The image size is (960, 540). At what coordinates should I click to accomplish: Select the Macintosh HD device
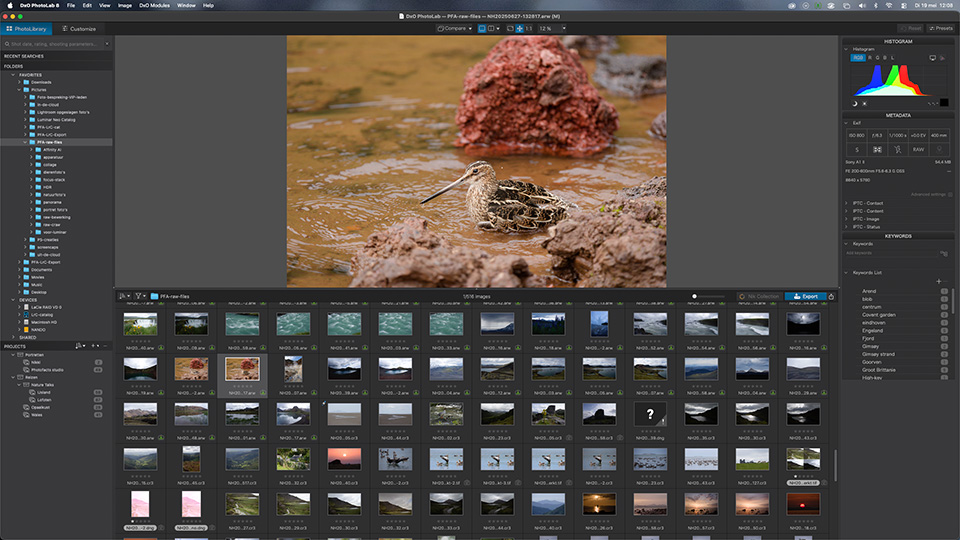(43, 322)
